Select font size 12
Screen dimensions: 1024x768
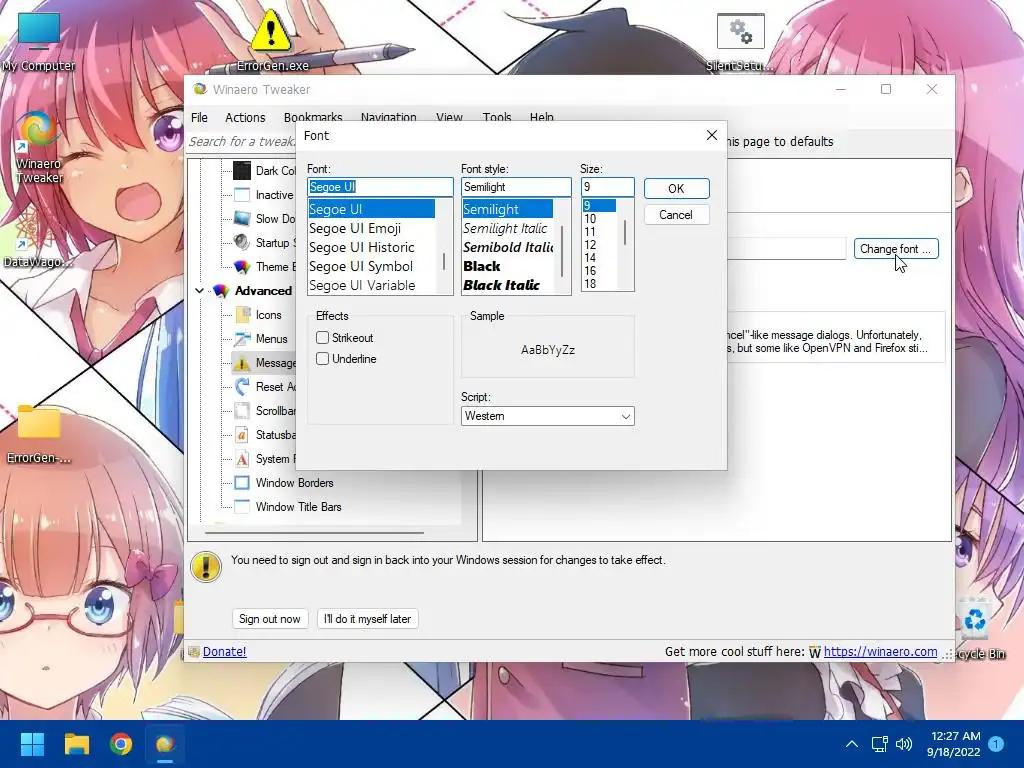(x=590, y=245)
